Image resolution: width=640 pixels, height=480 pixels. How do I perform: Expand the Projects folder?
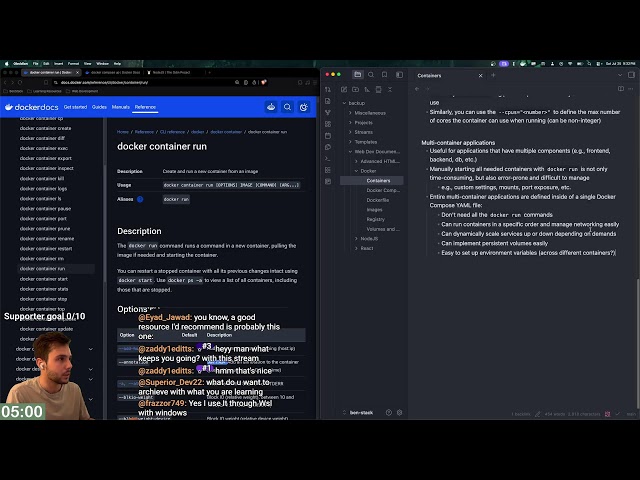pos(350,122)
